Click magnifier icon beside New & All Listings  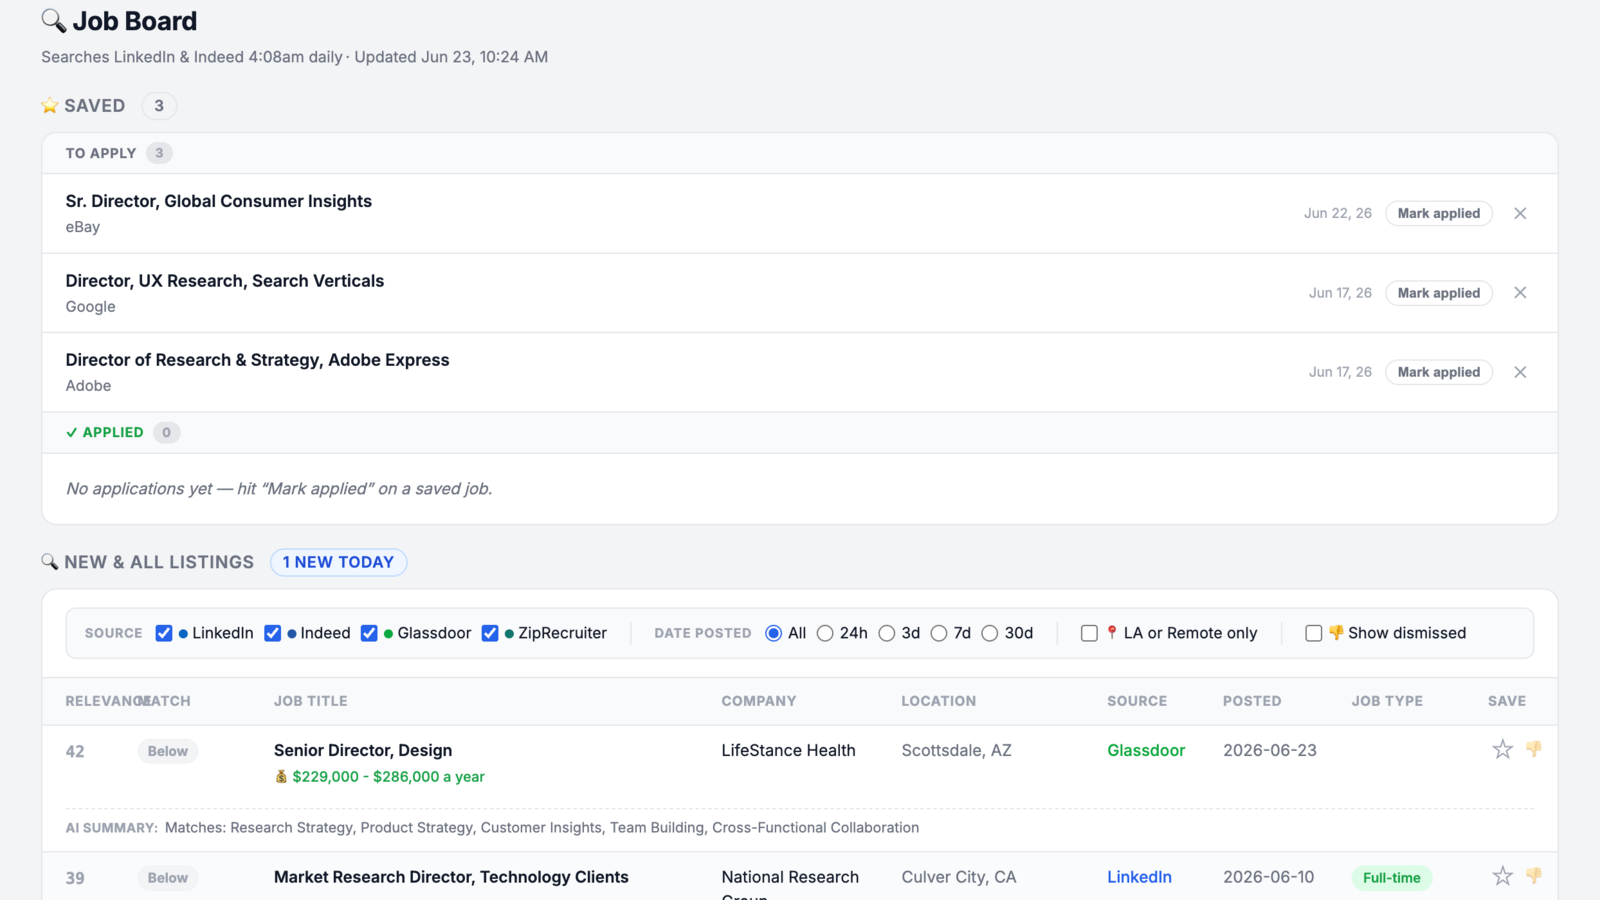tap(50, 562)
